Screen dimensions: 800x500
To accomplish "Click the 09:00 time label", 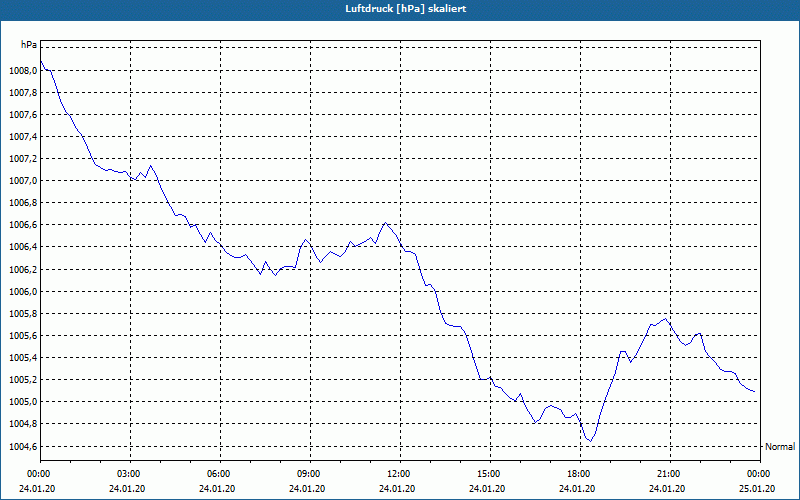I will (x=311, y=474).
